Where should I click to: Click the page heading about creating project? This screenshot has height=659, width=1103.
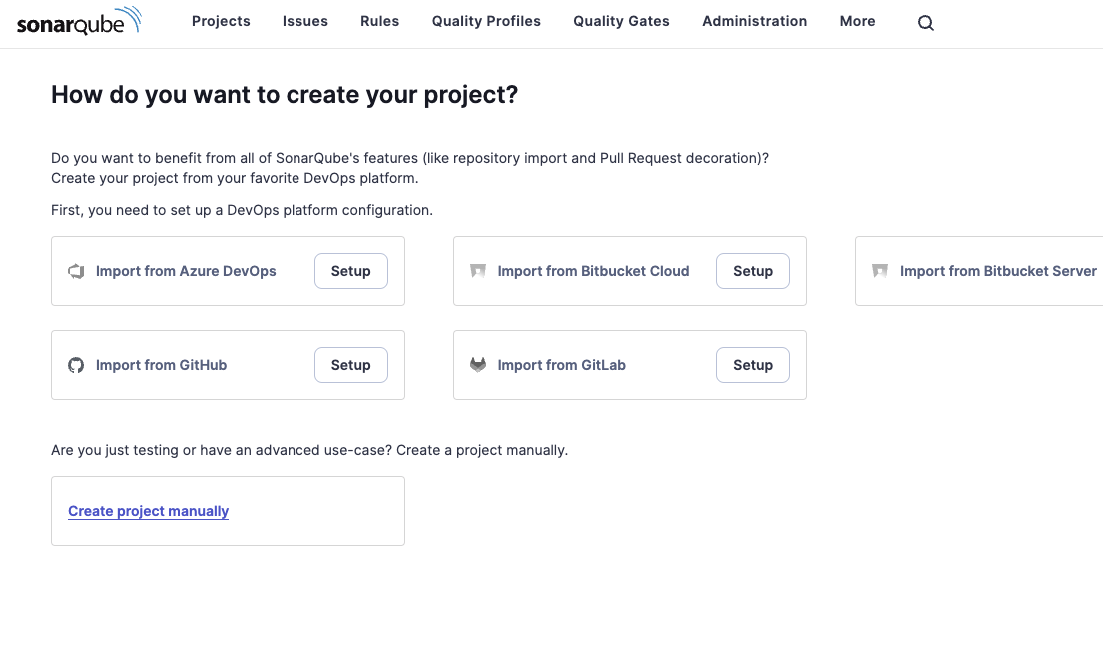point(284,94)
